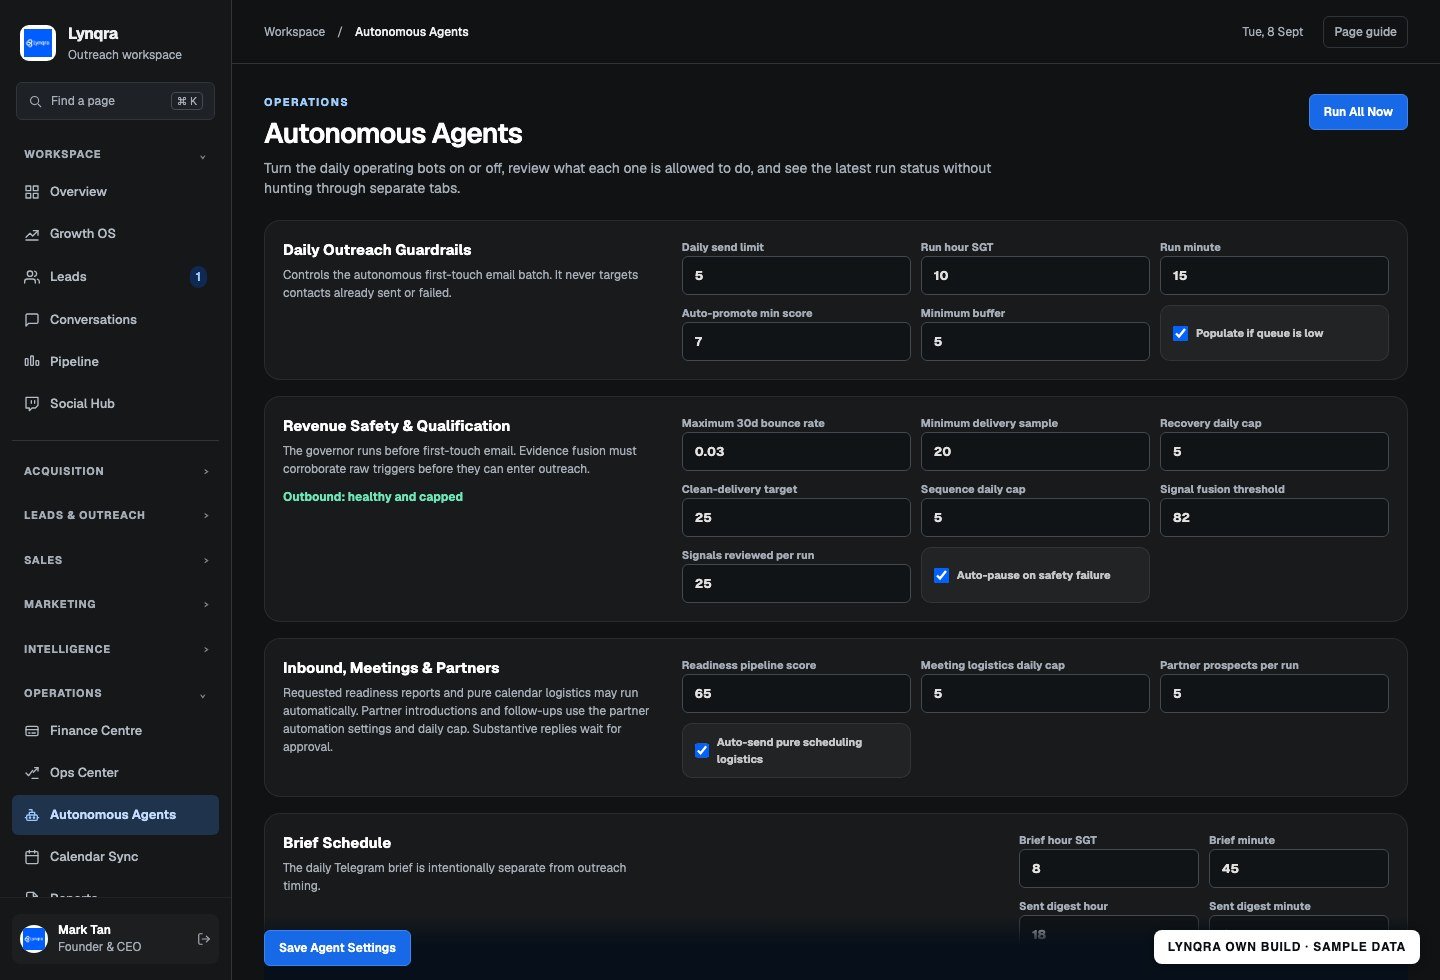Click the search magnifier icon
The height and width of the screenshot is (980, 1440).
[35, 101]
